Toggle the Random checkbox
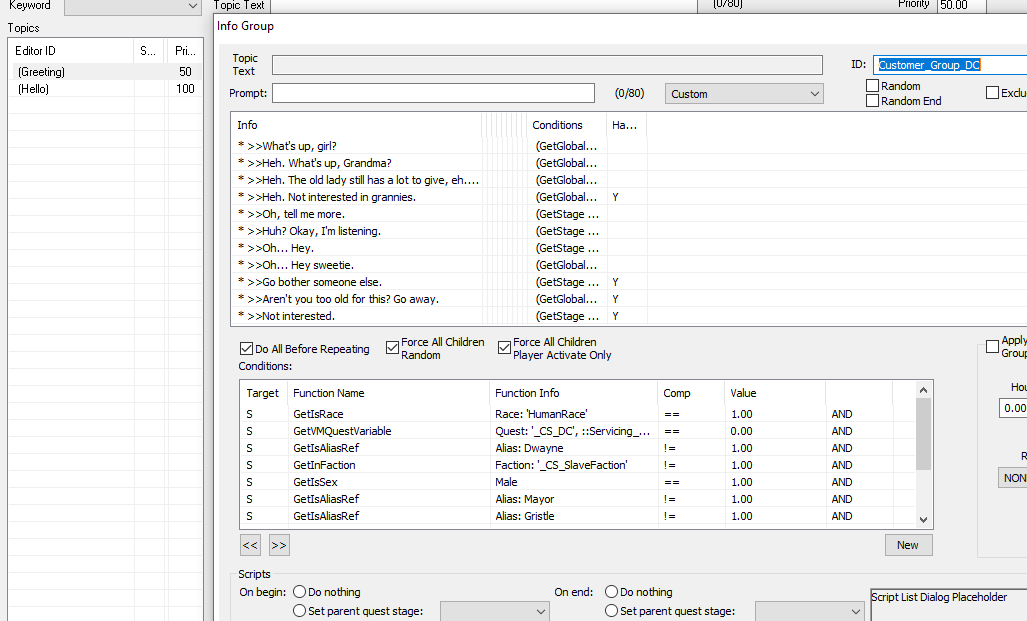Screen dimensions: 1027x621 [872, 86]
